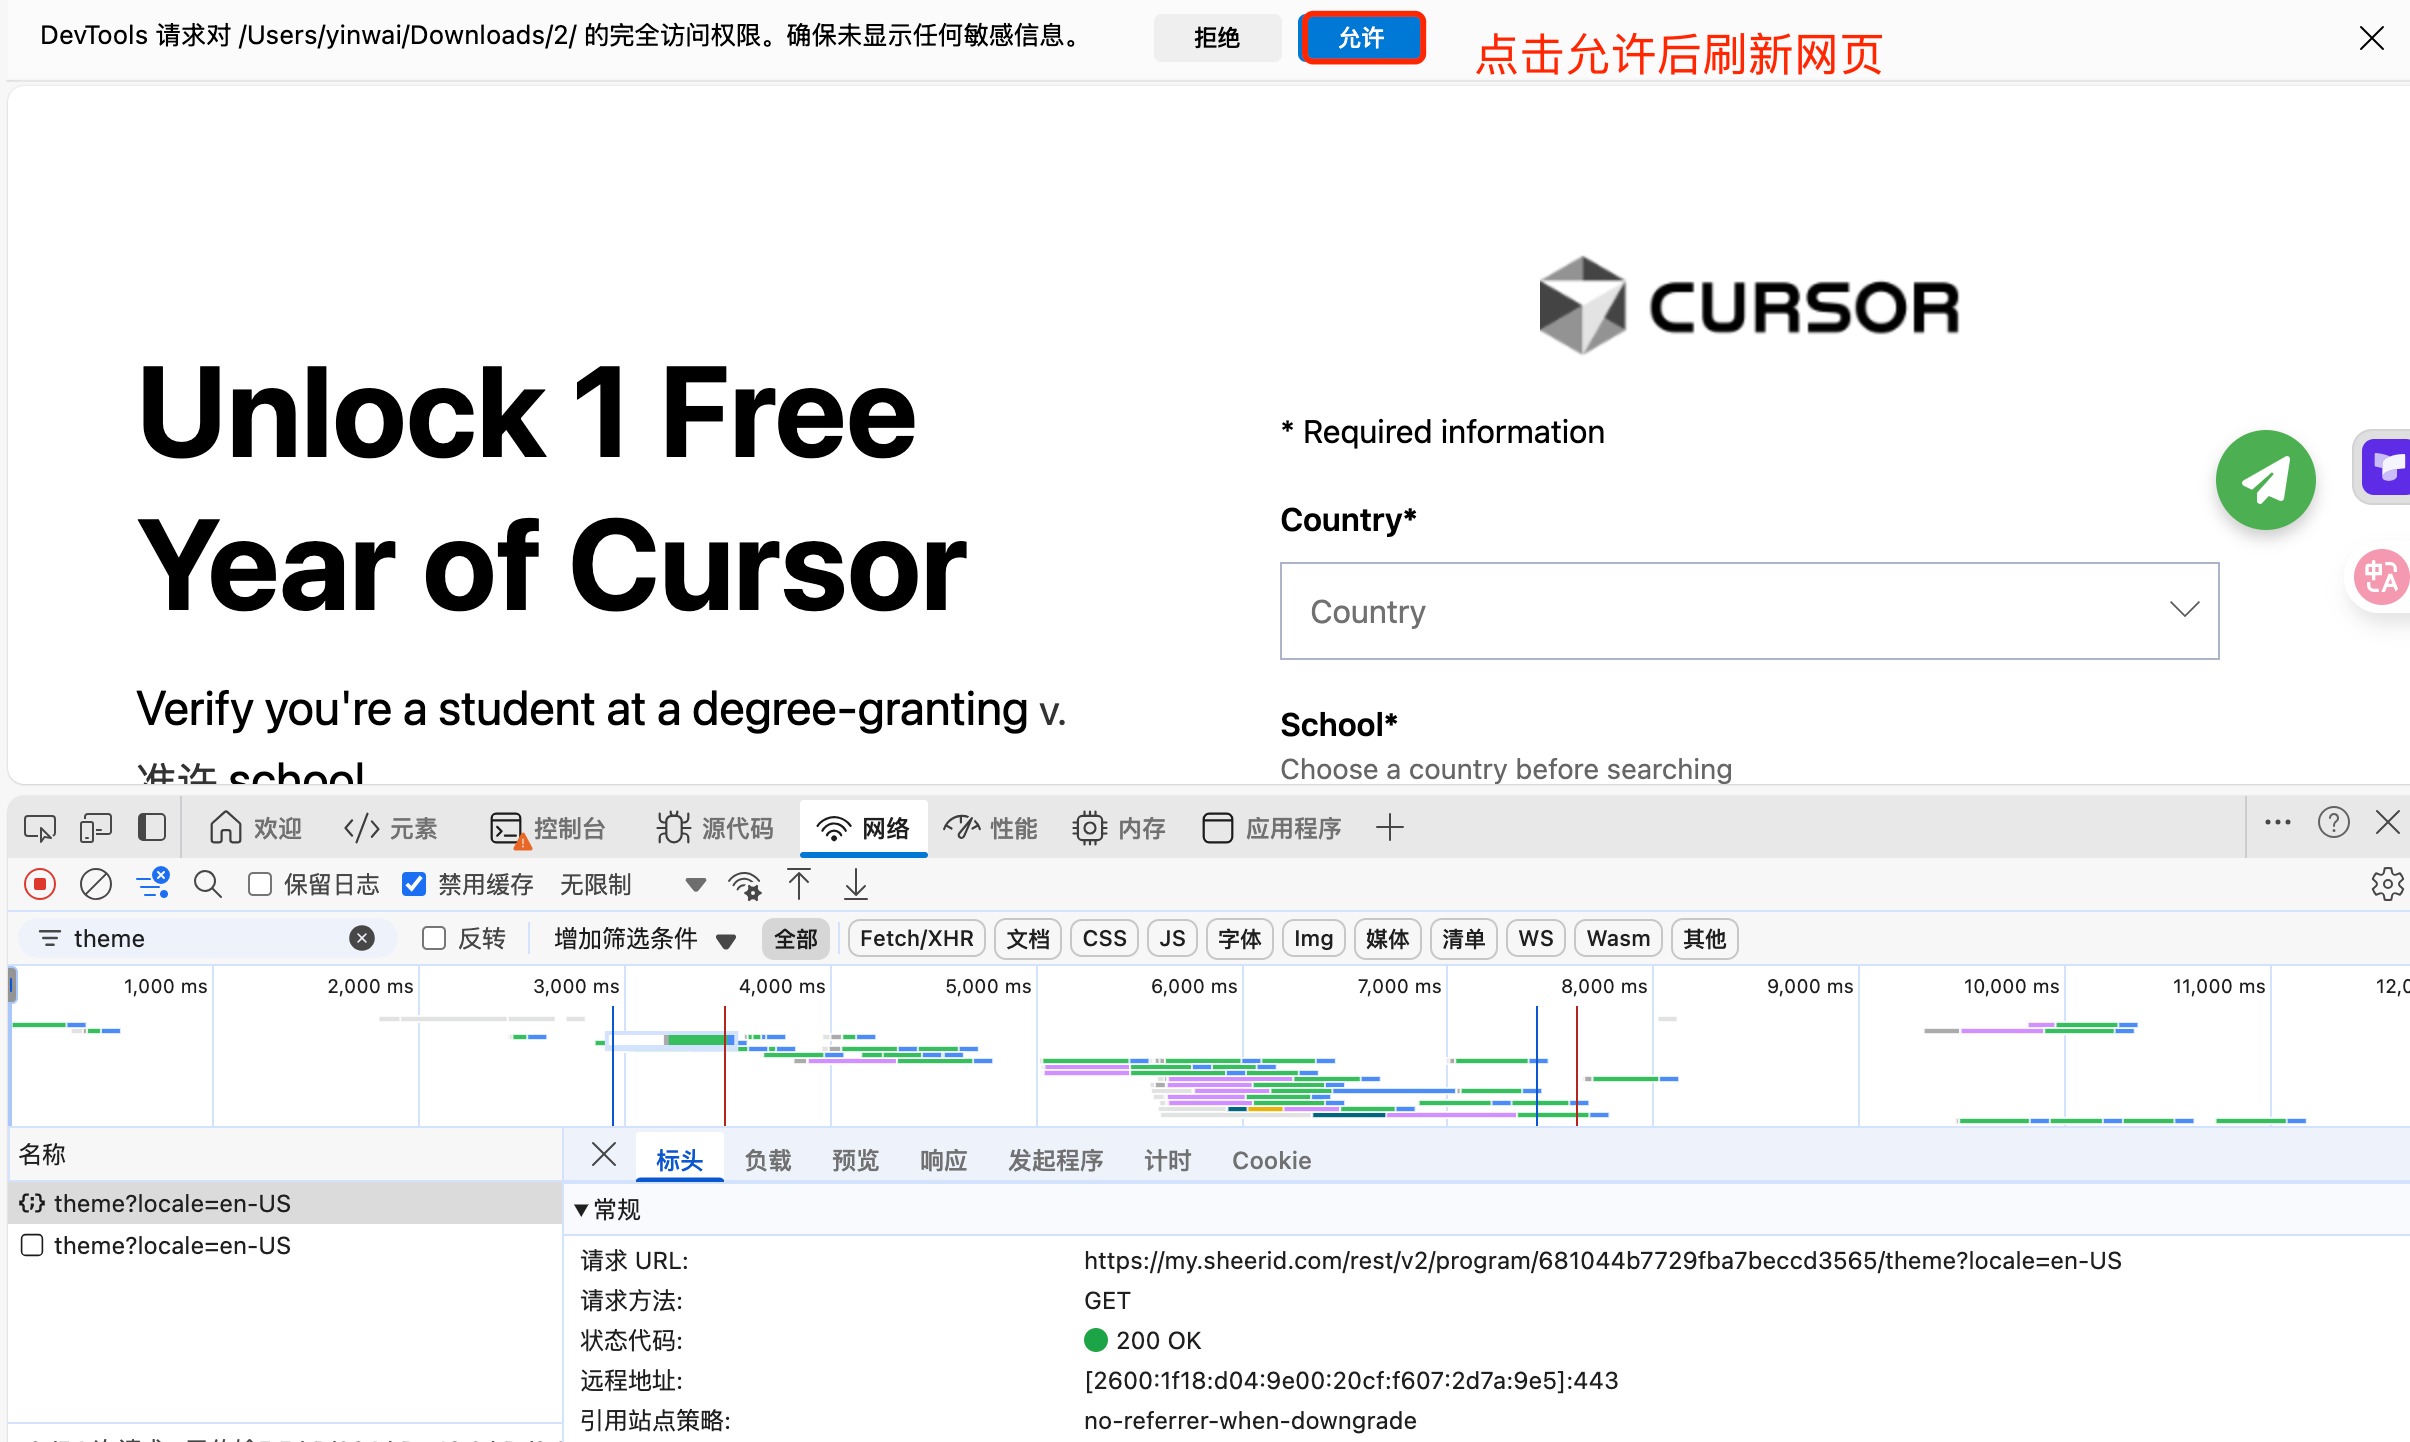The image size is (2410, 1442).
Task: Open the network search magnifier icon
Action: pyautogui.click(x=207, y=884)
